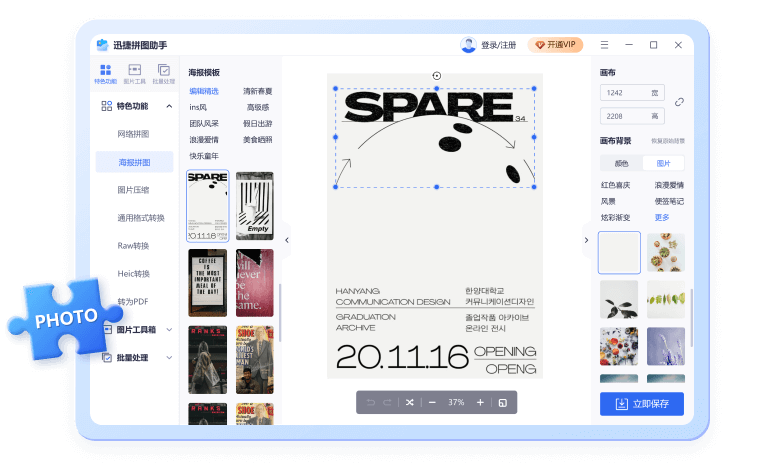Select the 高级感 template category
This screenshot has width=757, height=469.
click(x=258, y=107)
